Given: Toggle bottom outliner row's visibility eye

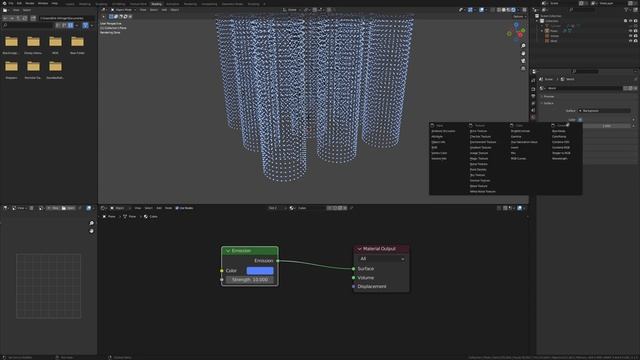Looking at the screenshot, I should click(631, 41).
